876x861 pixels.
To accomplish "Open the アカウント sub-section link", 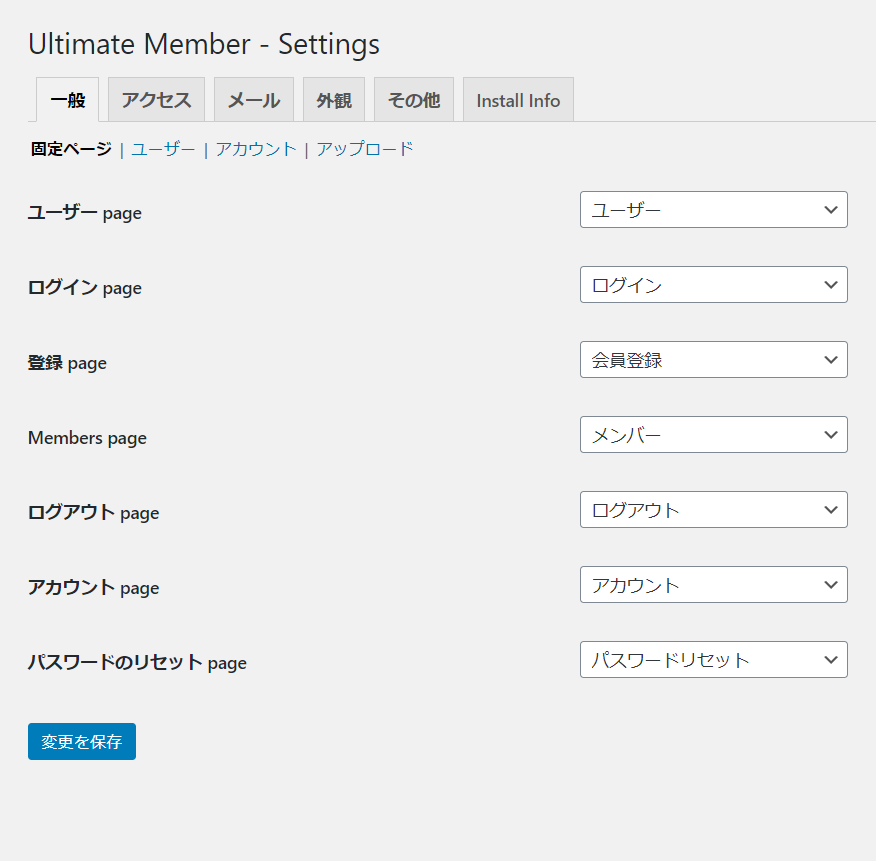I will pyautogui.click(x=256, y=149).
